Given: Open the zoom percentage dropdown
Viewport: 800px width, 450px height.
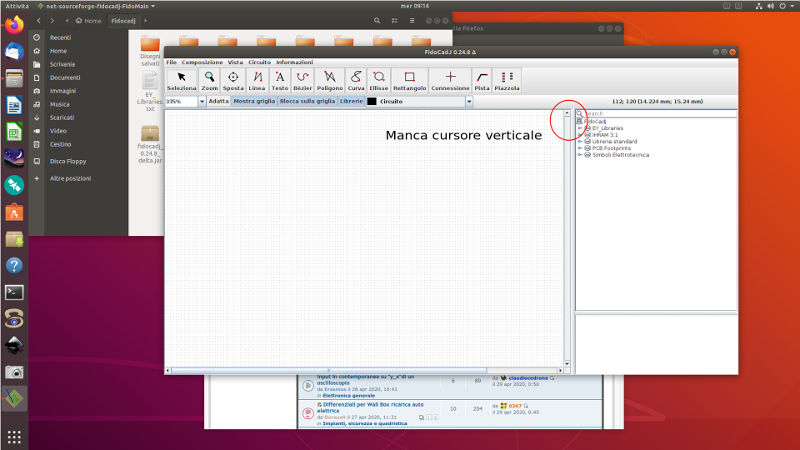Looking at the screenshot, I should coord(202,101).
